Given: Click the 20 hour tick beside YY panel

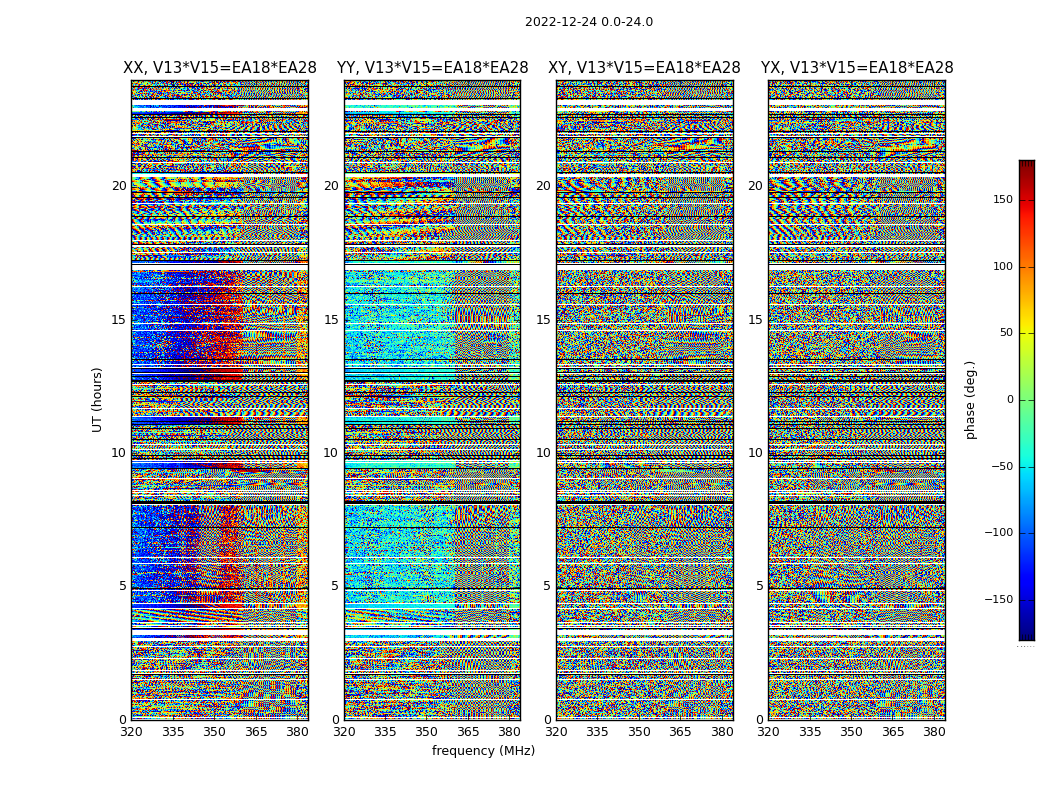Looking at the screenshot, I should tap(331, 186).
